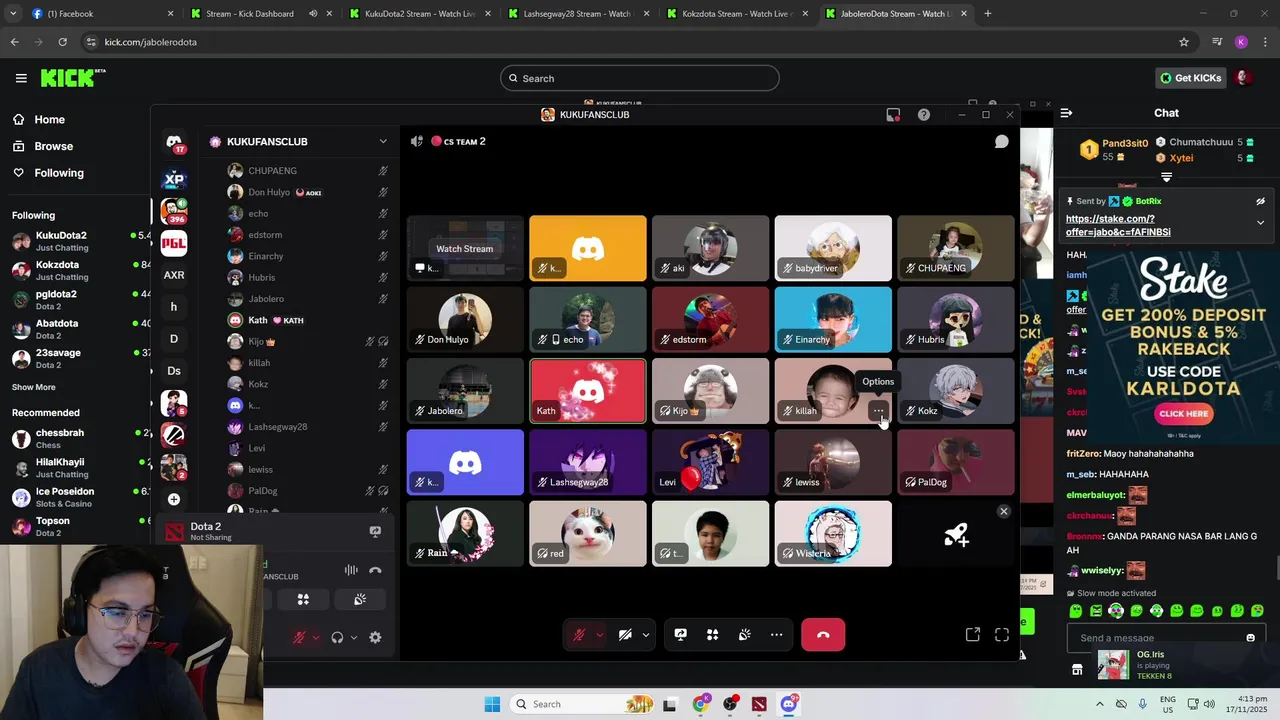Switch to the KukuDota2 Stream tab
The height and width of the screenshot is (720, 1280).
click(420, 14)
